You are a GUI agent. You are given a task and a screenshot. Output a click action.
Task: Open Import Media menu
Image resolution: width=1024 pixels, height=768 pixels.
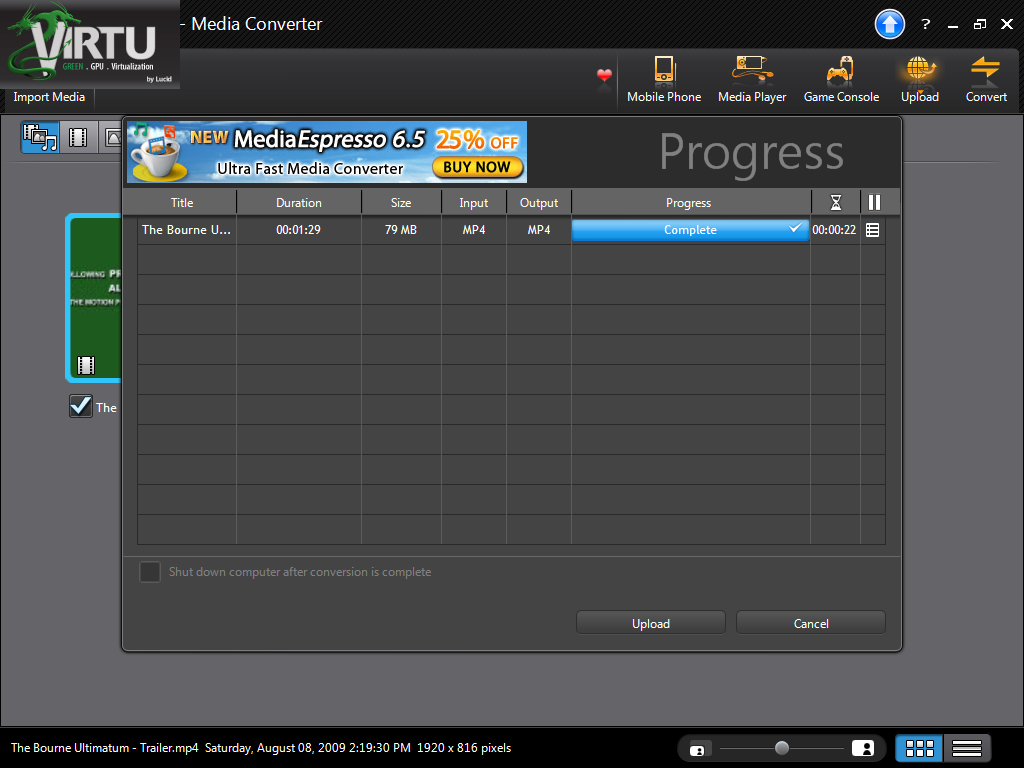click(x=49, y=97)
